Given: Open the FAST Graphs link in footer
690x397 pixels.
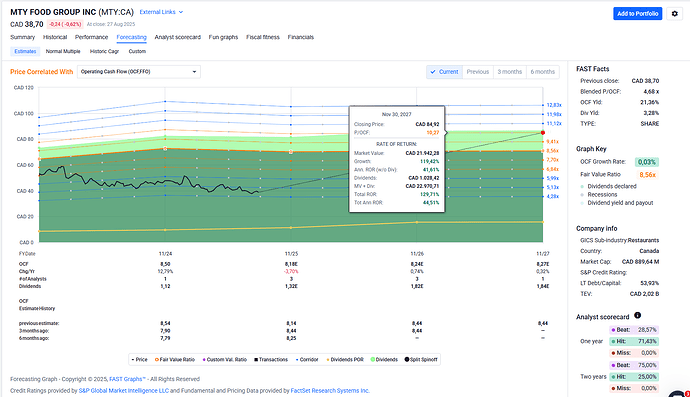Looking at the screenshot, I should coord(127,379).
